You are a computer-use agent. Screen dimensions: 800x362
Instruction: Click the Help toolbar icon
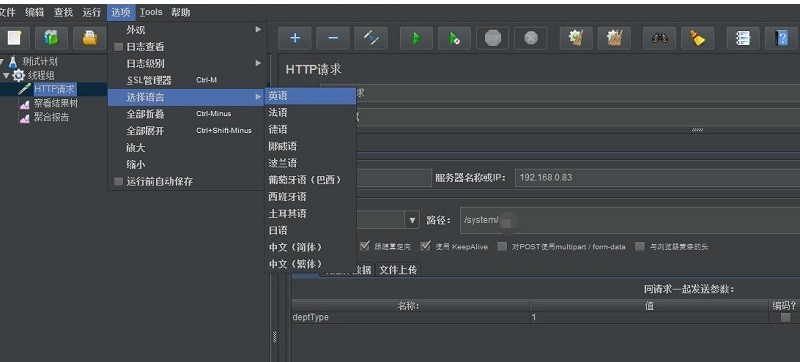[781, 38]
